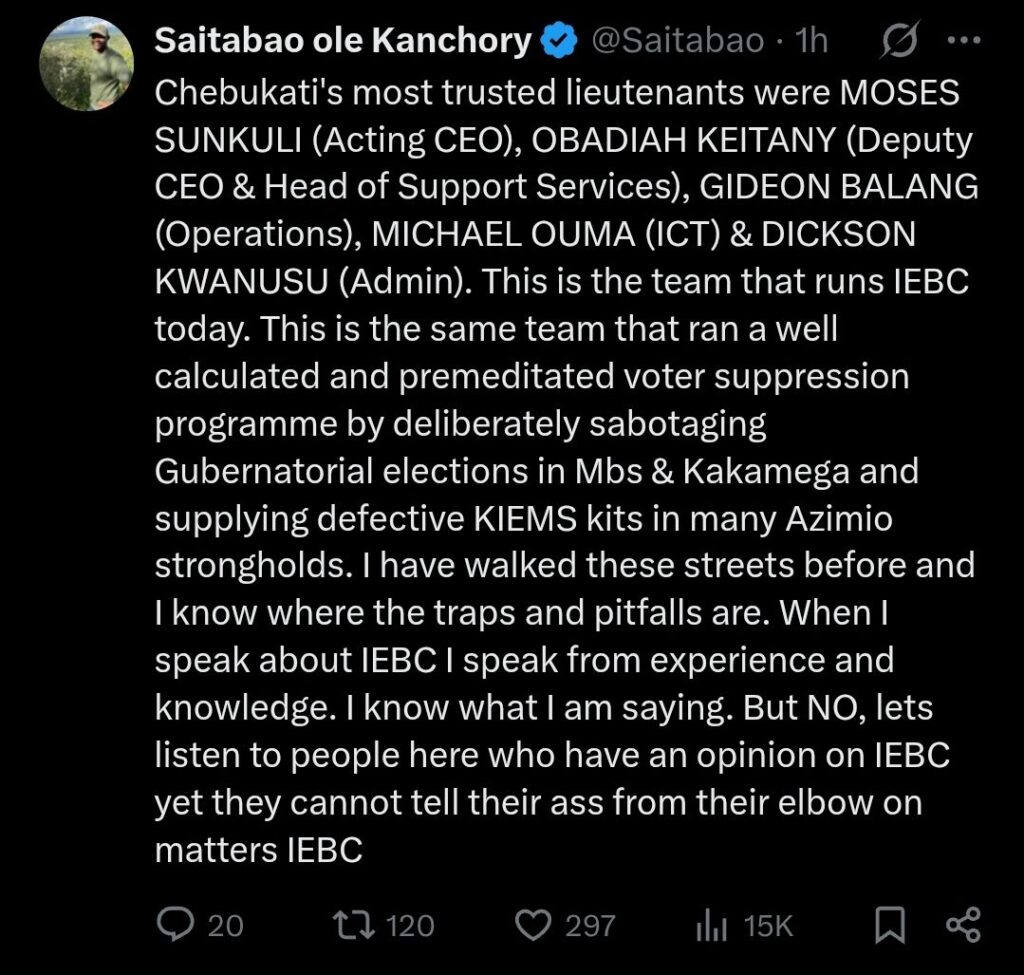Open Saitabao's profile picture
Screen dimensions: 1024x975
pos(86,64)
